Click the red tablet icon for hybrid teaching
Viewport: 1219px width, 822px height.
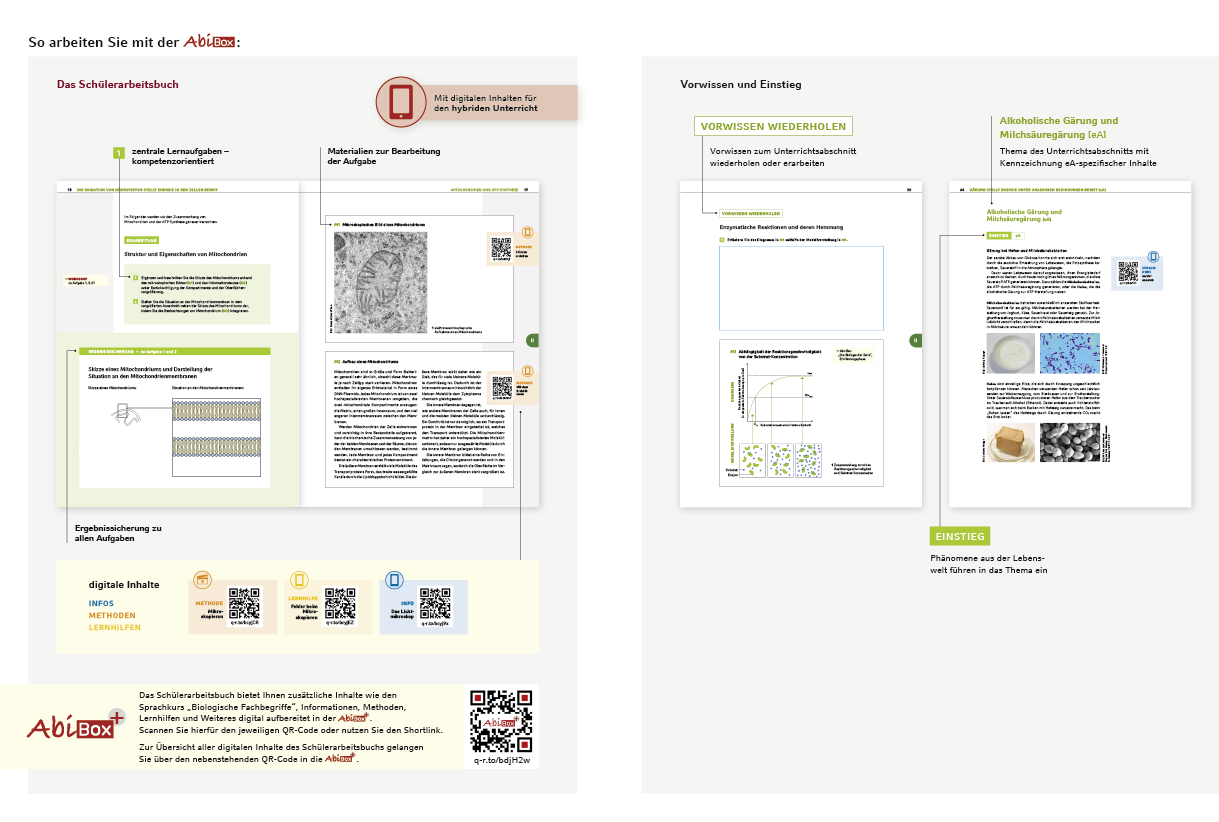[x=401, y=102]
